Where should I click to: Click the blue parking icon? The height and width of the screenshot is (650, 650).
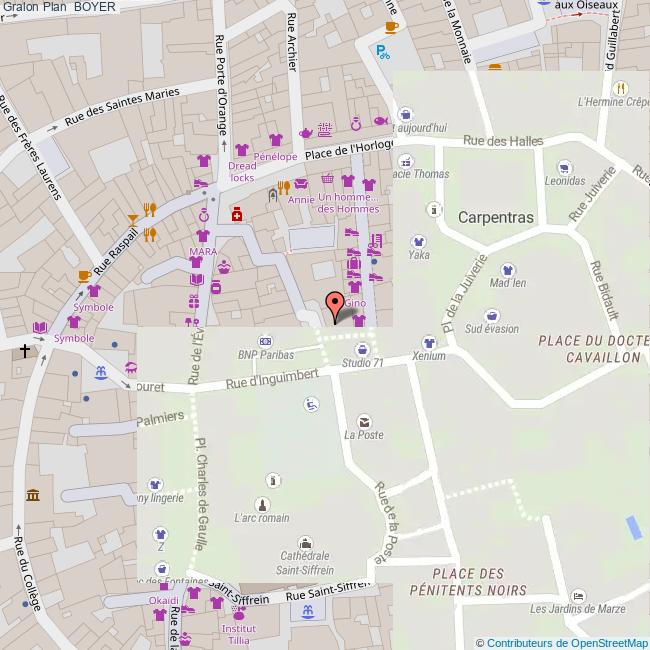[382, 51]
